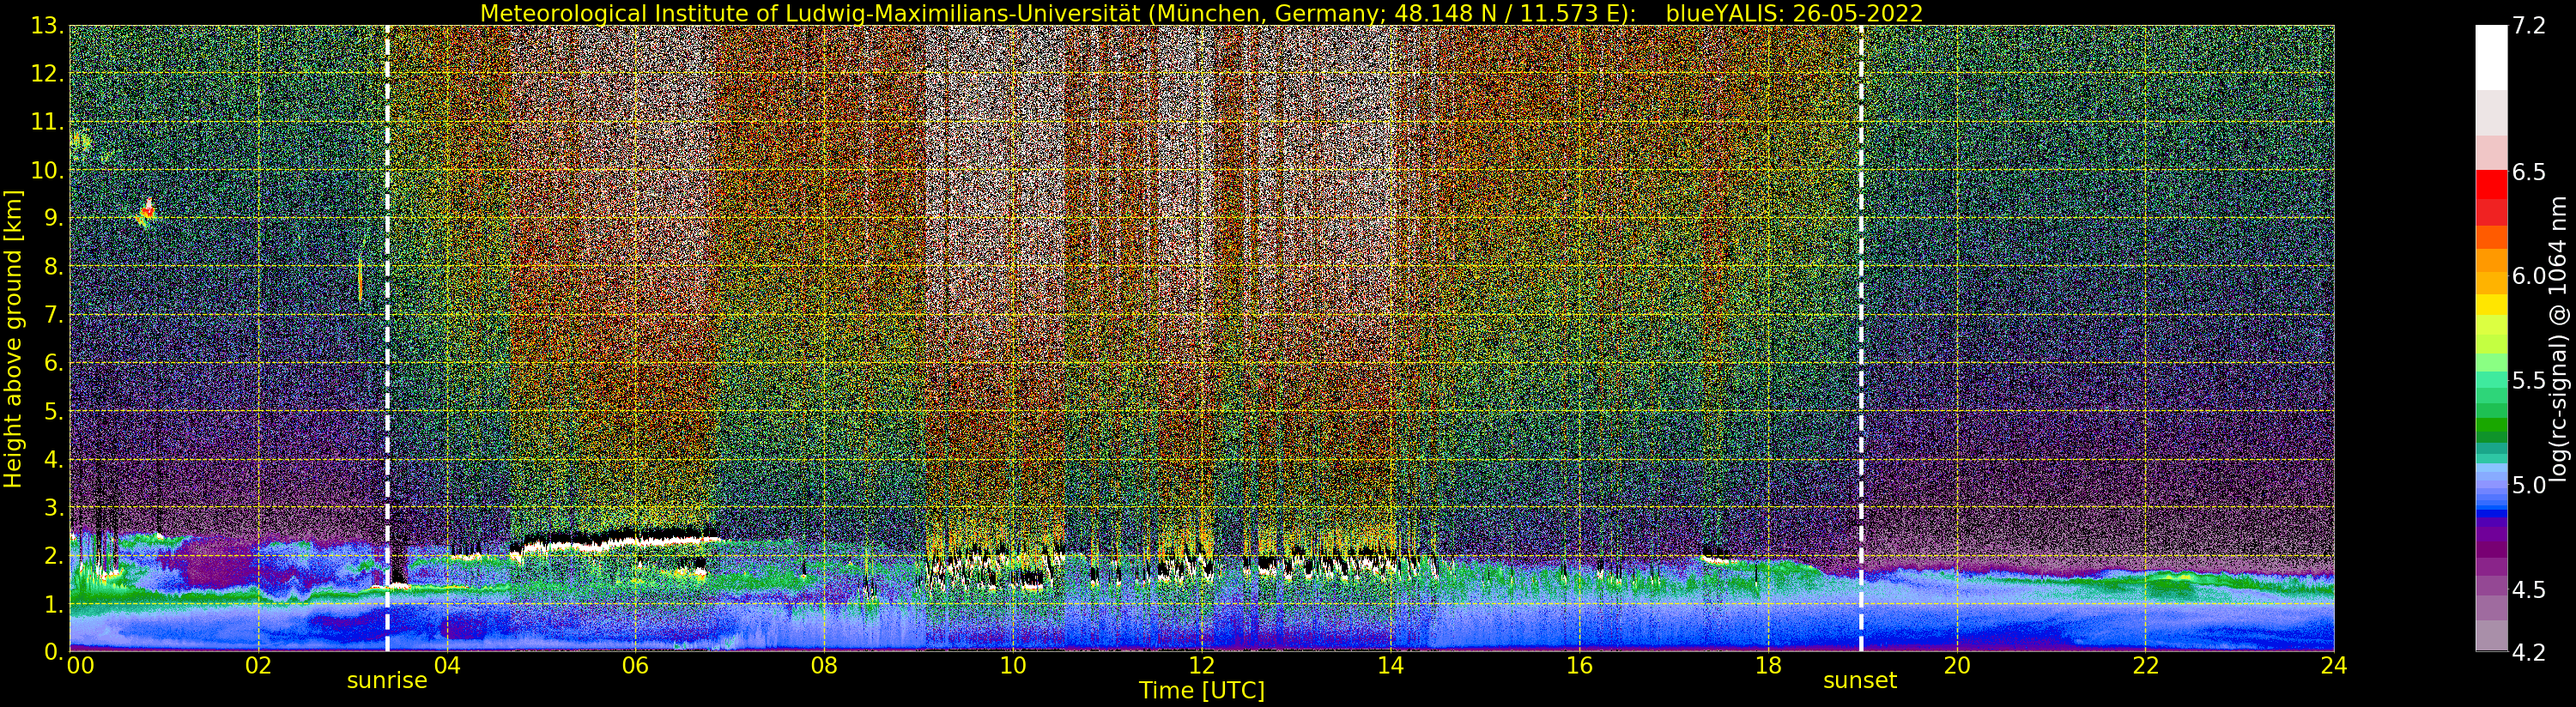This screenshot has height=707, width=2576.
Task: Click the '4.2' colorbar value
Action: pyautogui.click(x=2529, y=653)
